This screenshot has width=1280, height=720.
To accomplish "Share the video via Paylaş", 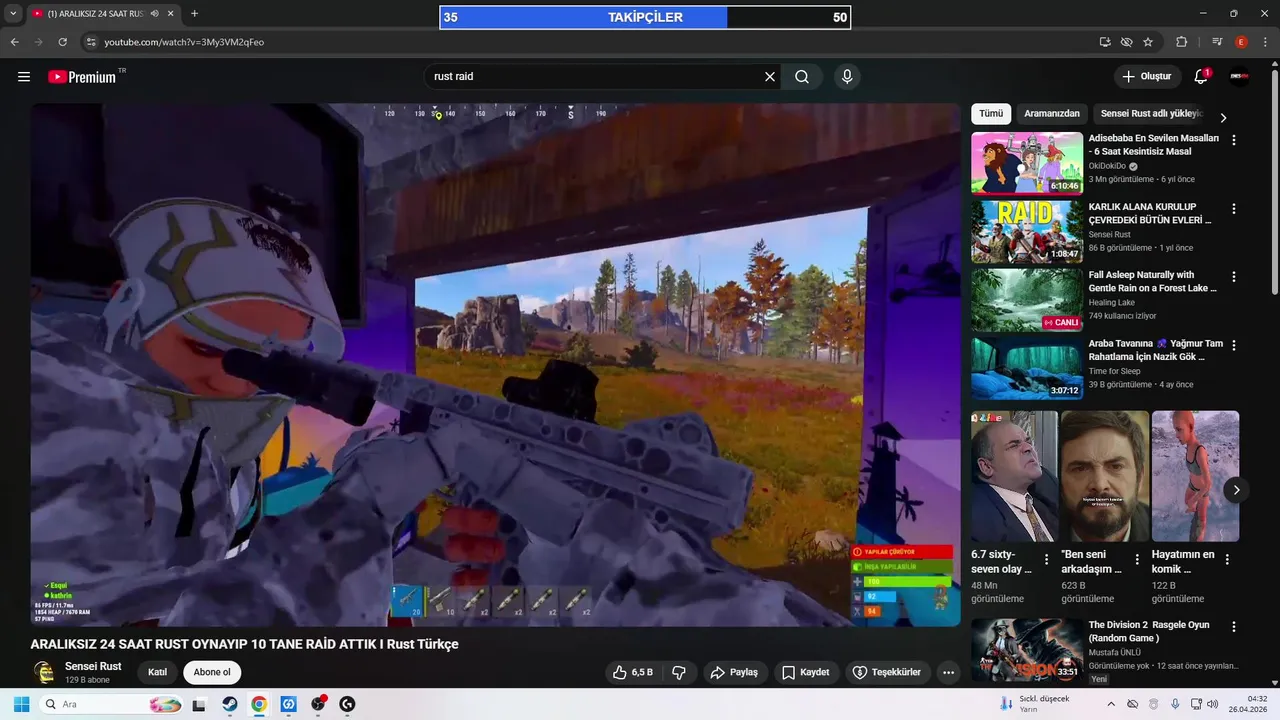I will 734,672.
